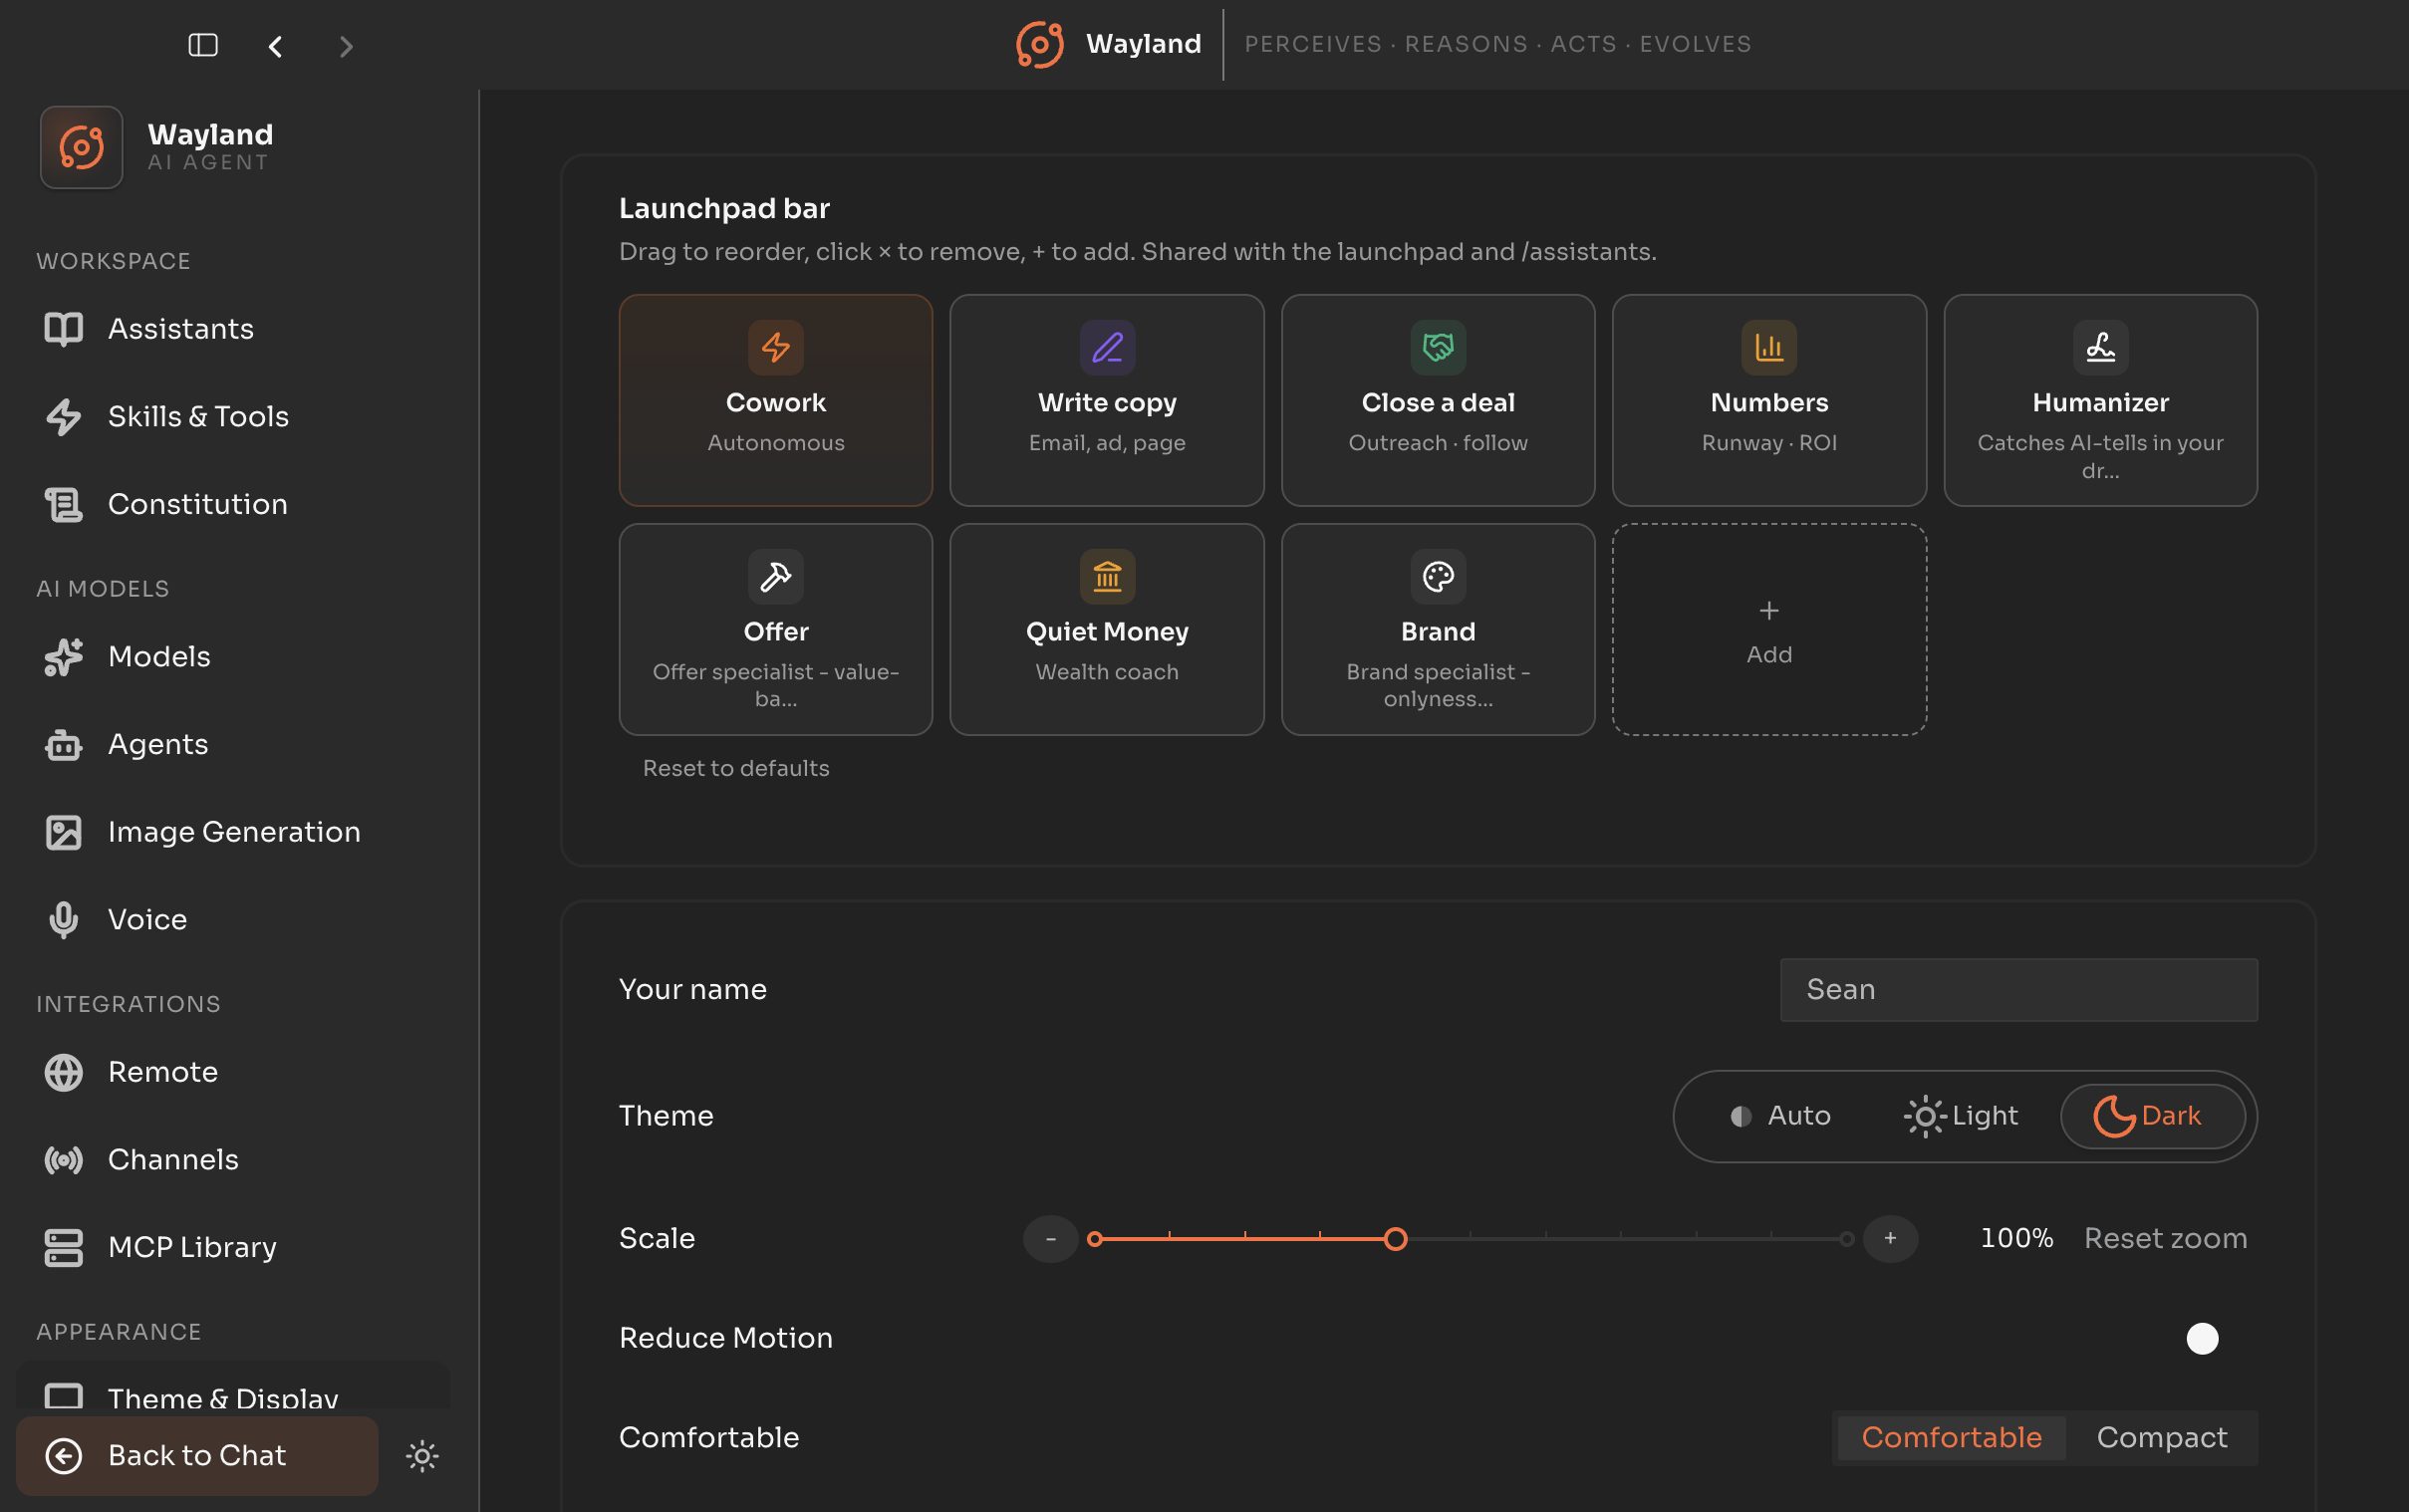Click the Voice microphone icon

click(x=64, y=920)
